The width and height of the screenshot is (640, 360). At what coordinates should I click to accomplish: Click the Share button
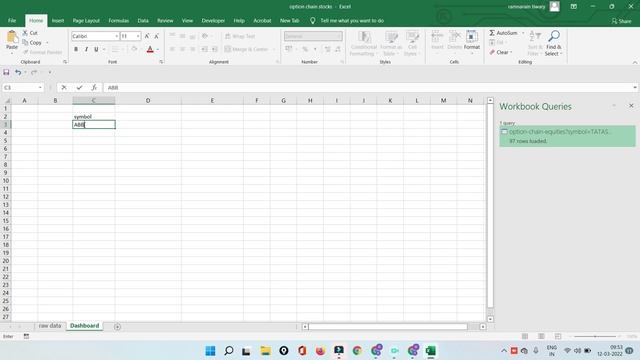pos(621,21)
